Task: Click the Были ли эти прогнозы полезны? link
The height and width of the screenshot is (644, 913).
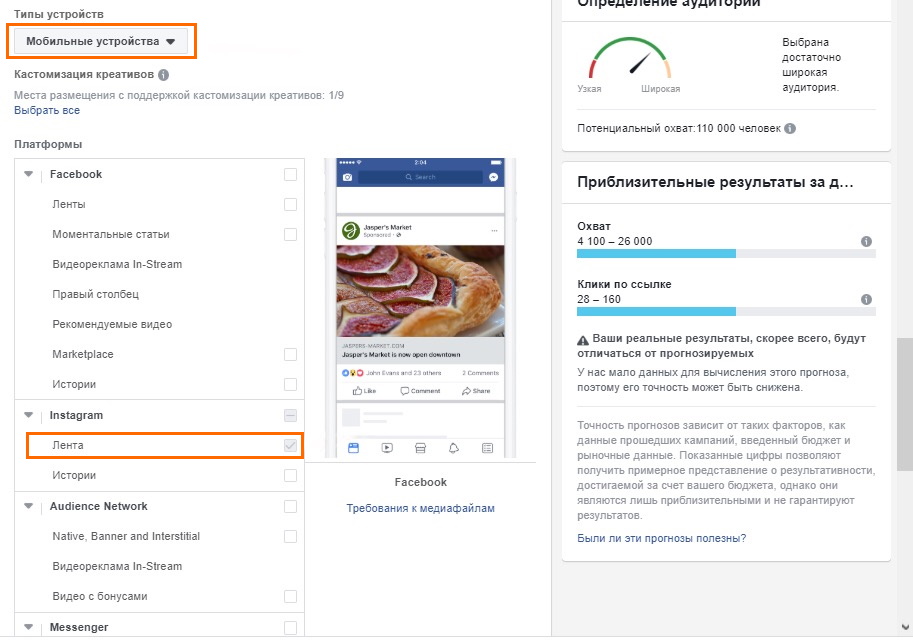Action: (x=661, y=539)
